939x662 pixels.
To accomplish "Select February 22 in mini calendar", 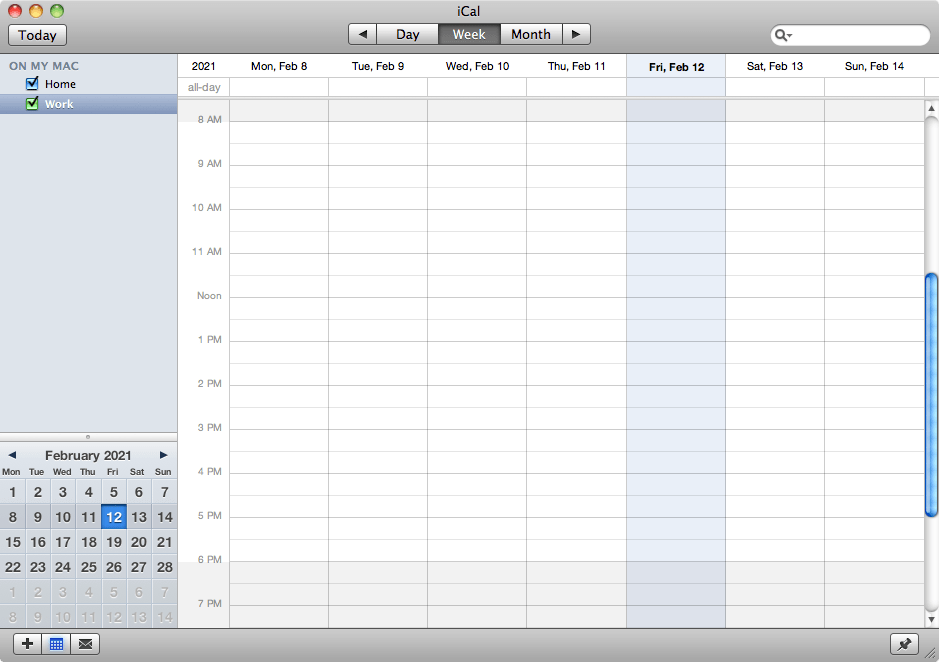I will pyautogui.click(x=13, y=567).
